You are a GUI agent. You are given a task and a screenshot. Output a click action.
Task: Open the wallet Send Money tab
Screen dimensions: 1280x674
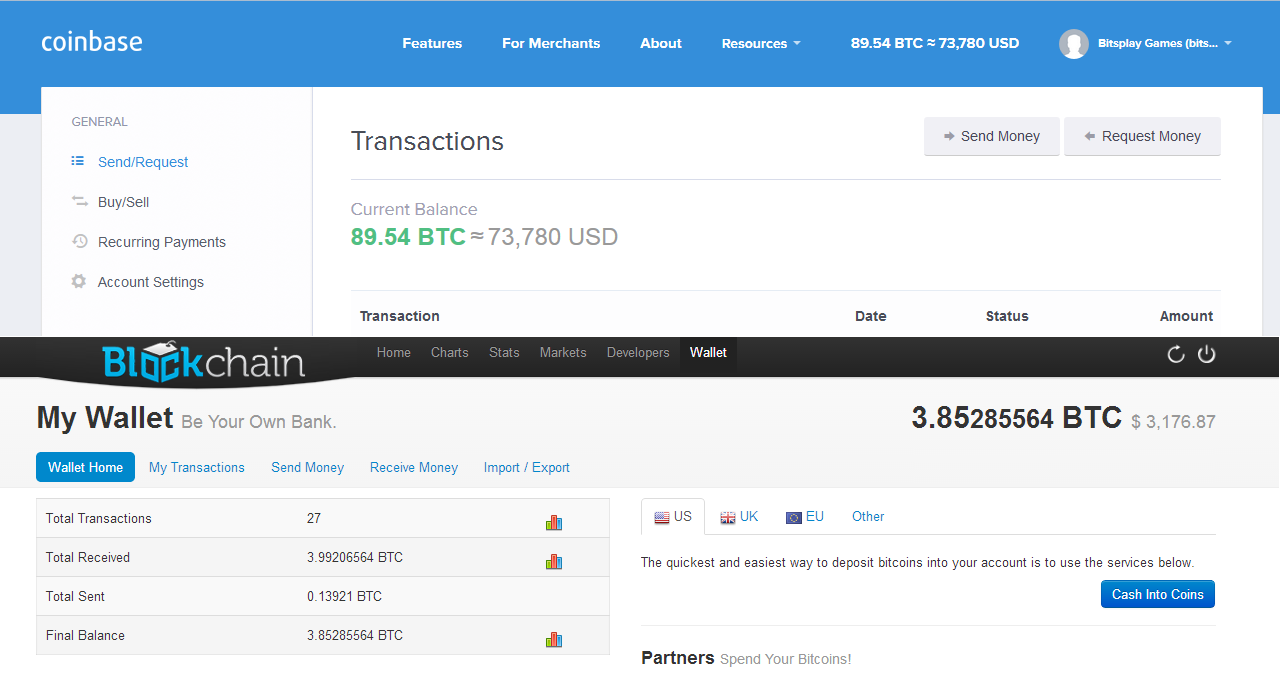(307, 467)
